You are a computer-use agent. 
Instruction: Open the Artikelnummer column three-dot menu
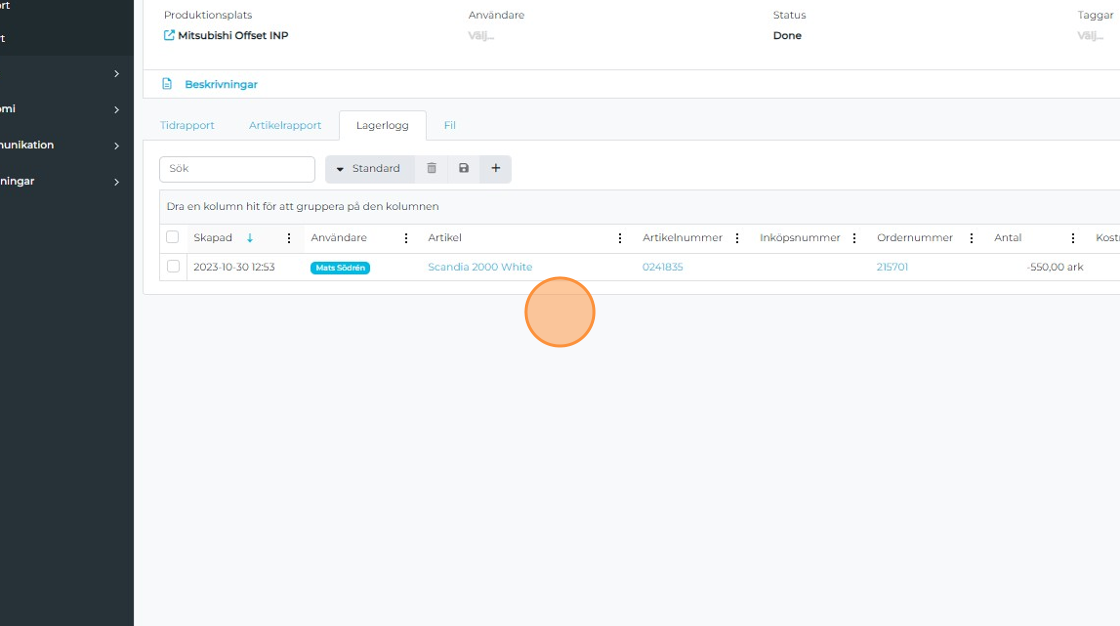[737, 238]
